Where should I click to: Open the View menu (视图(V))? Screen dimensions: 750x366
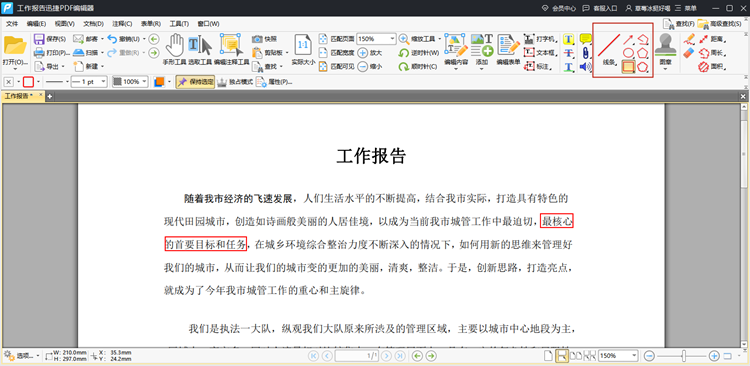pyautogui.click(x=65, y=23)
